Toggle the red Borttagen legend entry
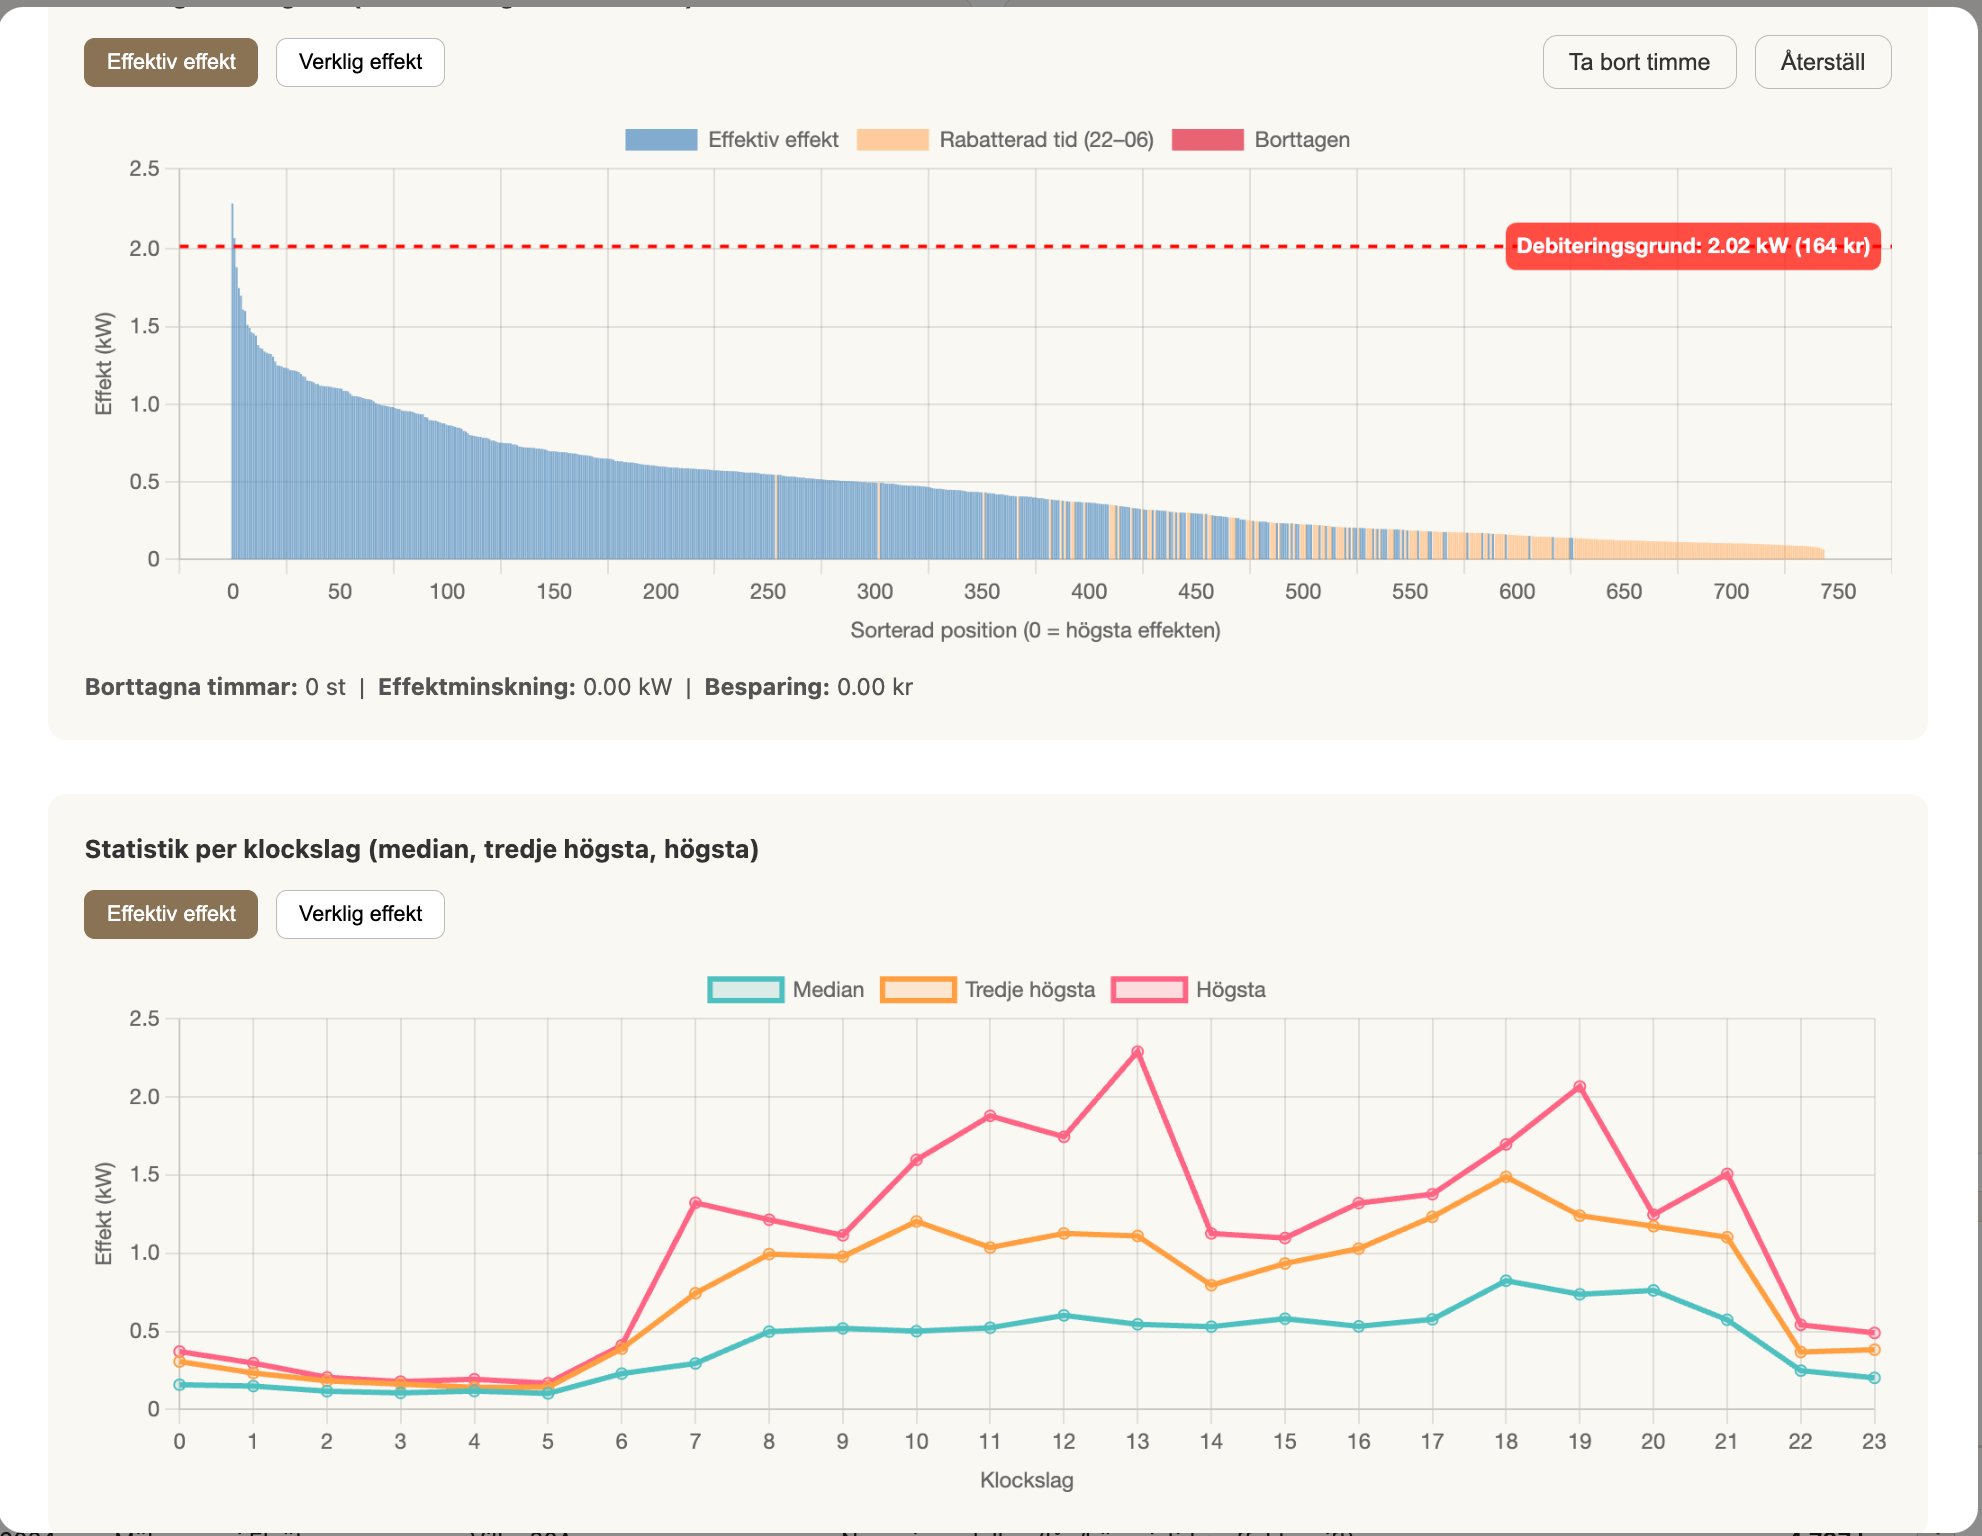Screen dimensions: 1982x1536 [1261, 140]
